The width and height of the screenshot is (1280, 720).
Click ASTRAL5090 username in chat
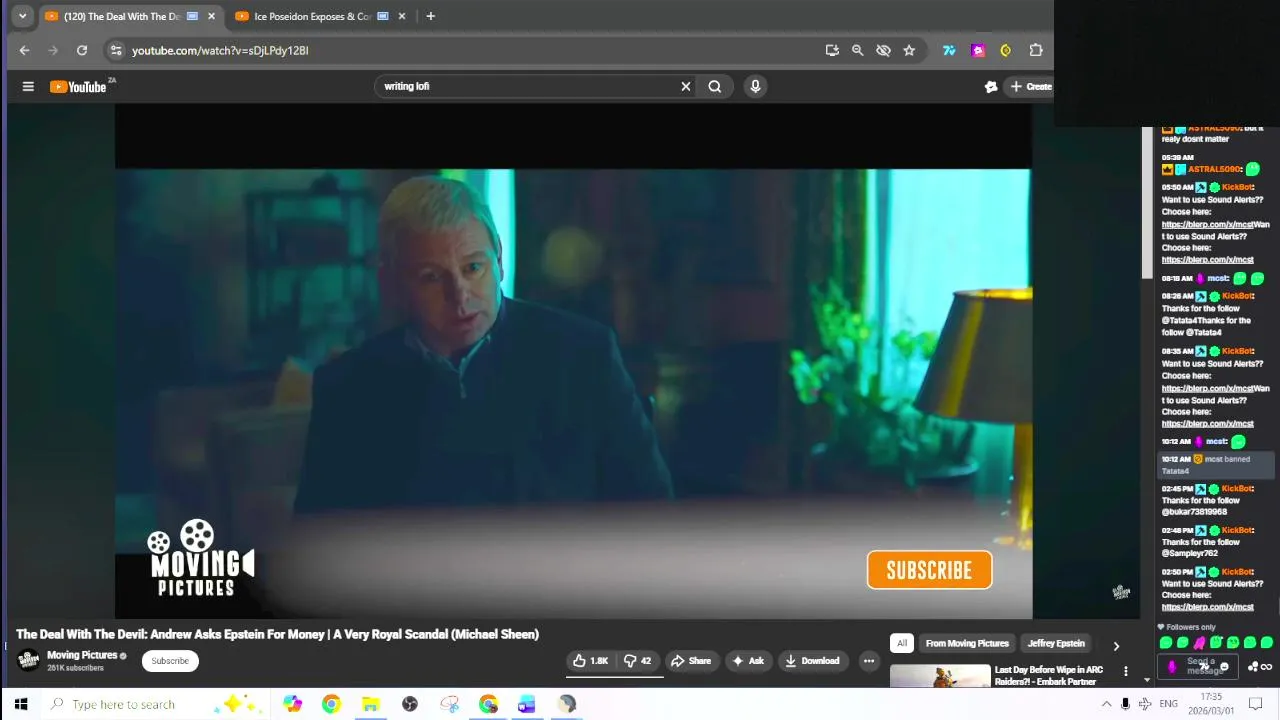tap(1215, 169)
